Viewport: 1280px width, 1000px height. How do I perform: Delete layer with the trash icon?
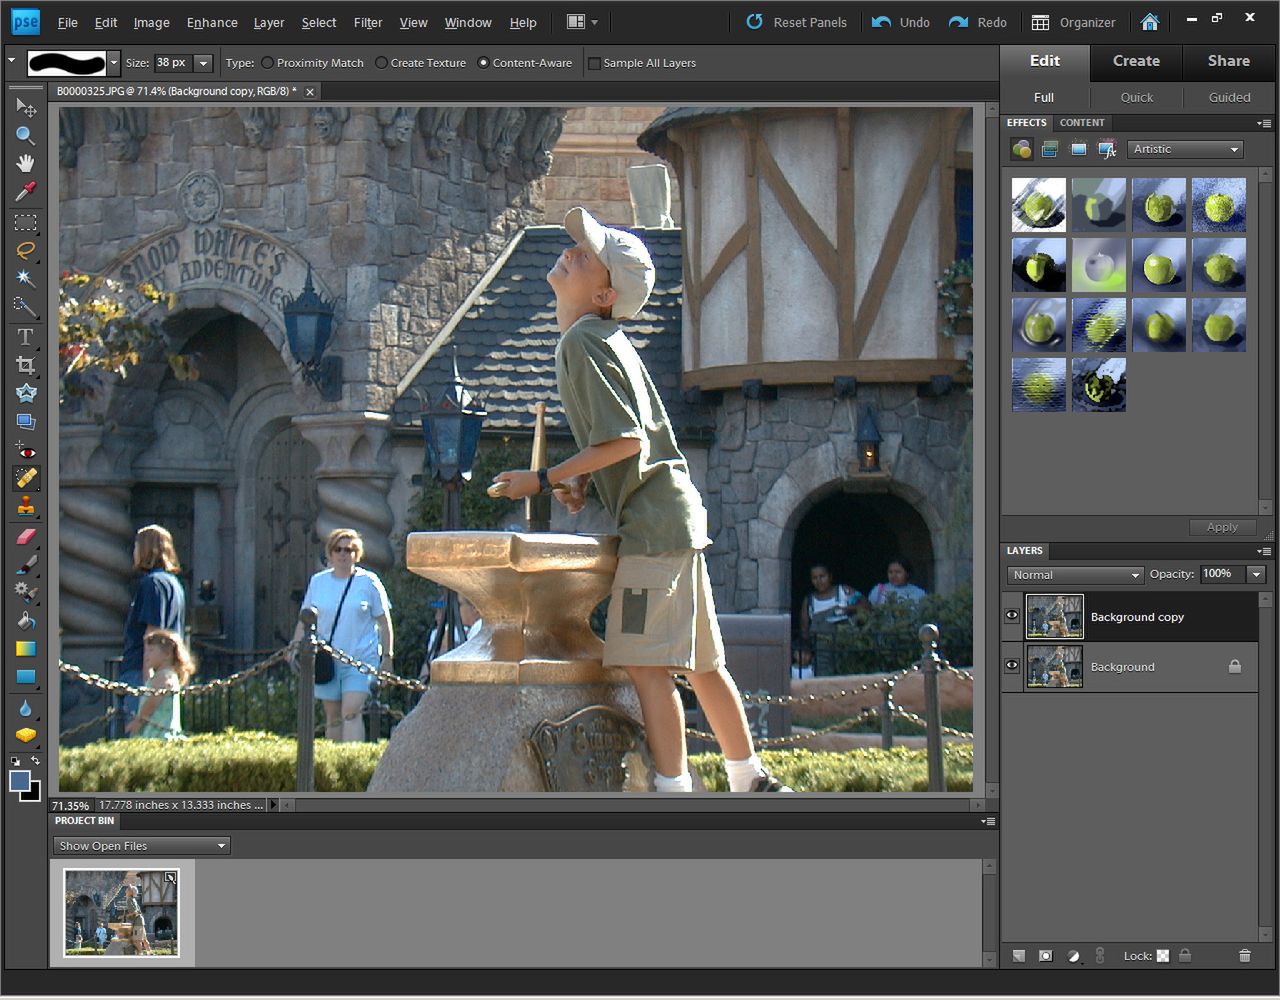click(1244, 956)
